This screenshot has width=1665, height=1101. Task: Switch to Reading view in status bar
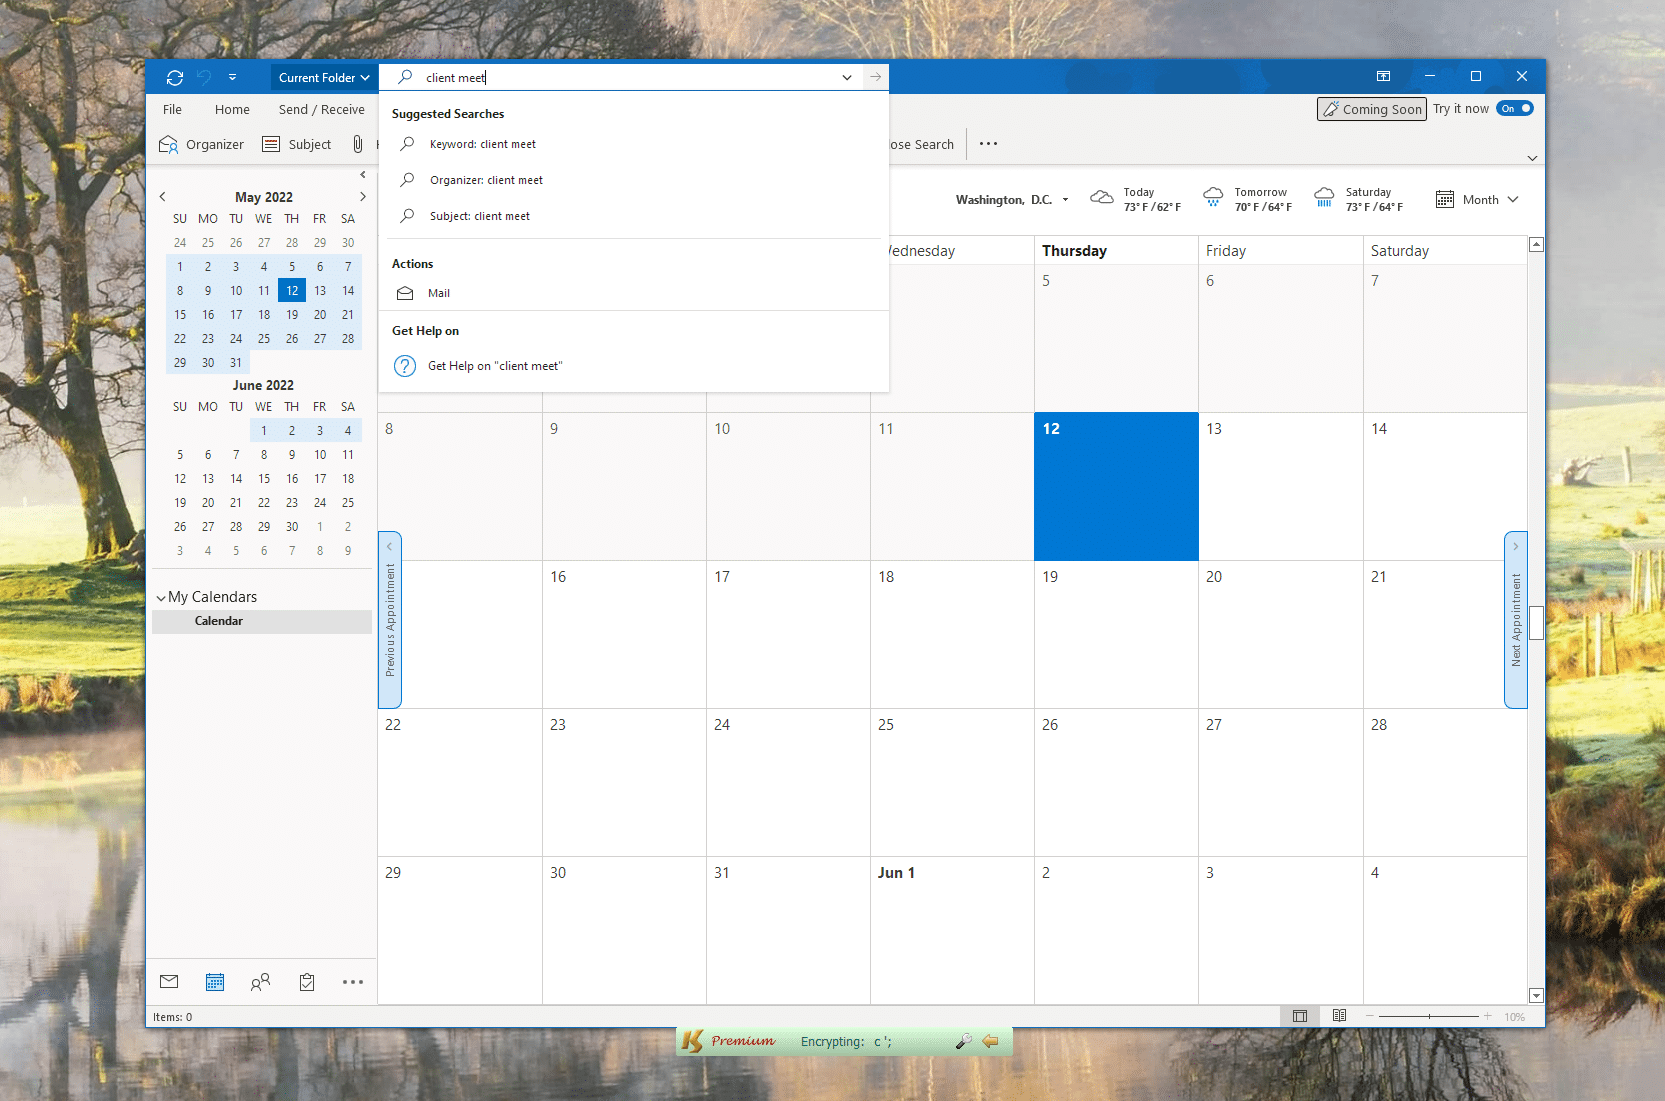pos(1339,1016)
